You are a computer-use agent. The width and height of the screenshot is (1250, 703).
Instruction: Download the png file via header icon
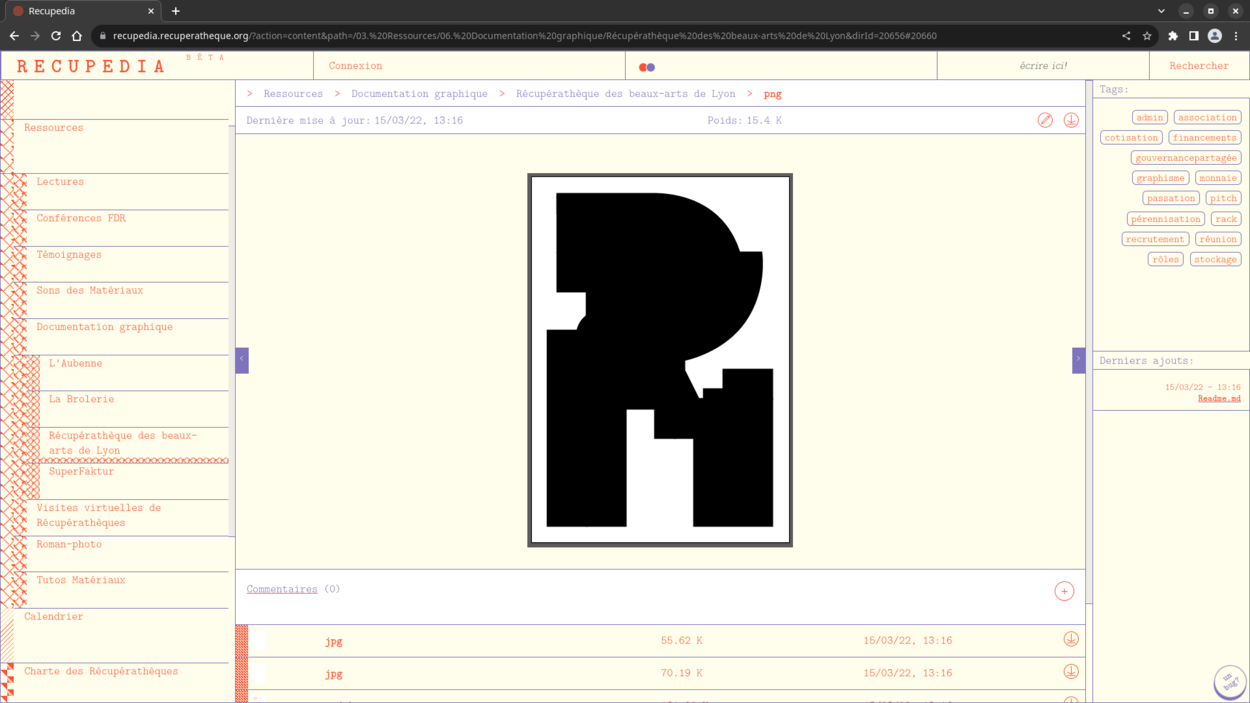tap(1071, 120)
